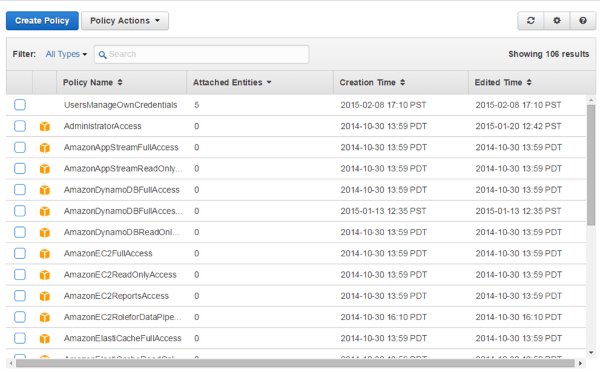Open the AmazonEC2ReadOnlyAccess policy link
Image resolution: width=600 pixels, height=374 pixels.
tap(120, 275)
